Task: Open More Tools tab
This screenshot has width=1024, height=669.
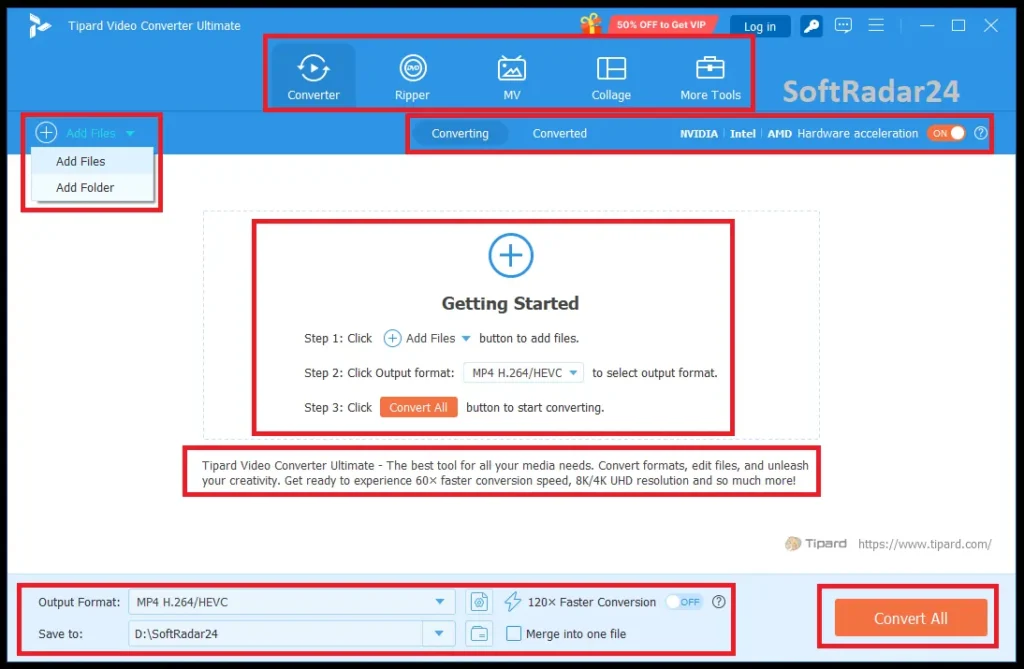Action: (x=710, y=76)
